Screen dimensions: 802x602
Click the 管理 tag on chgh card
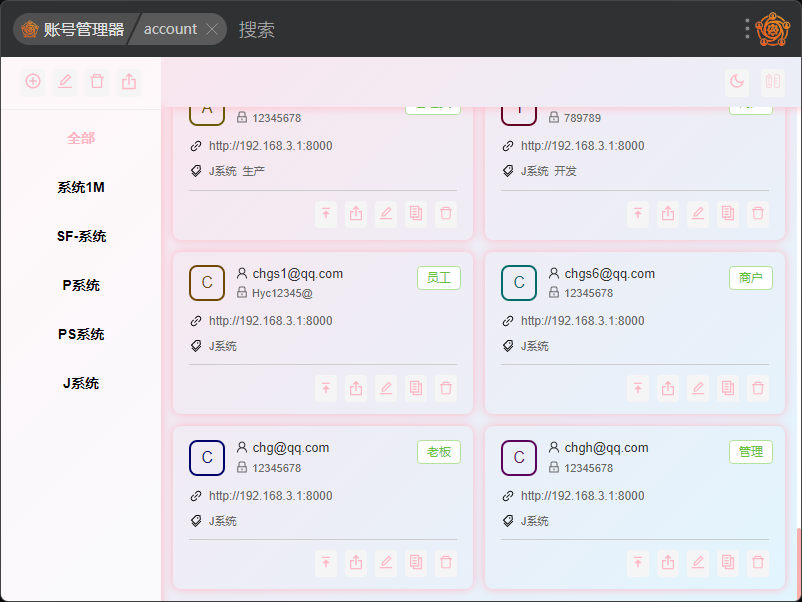pyautogui.click(x=751, y=452)
